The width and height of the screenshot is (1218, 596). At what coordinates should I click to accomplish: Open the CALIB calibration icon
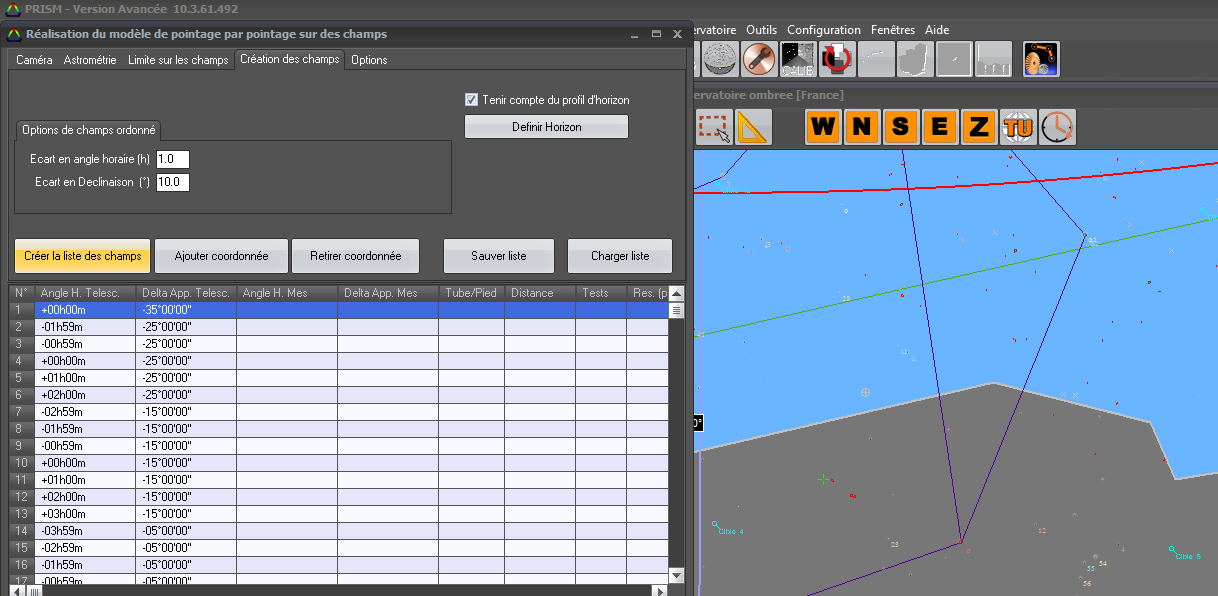797,60
